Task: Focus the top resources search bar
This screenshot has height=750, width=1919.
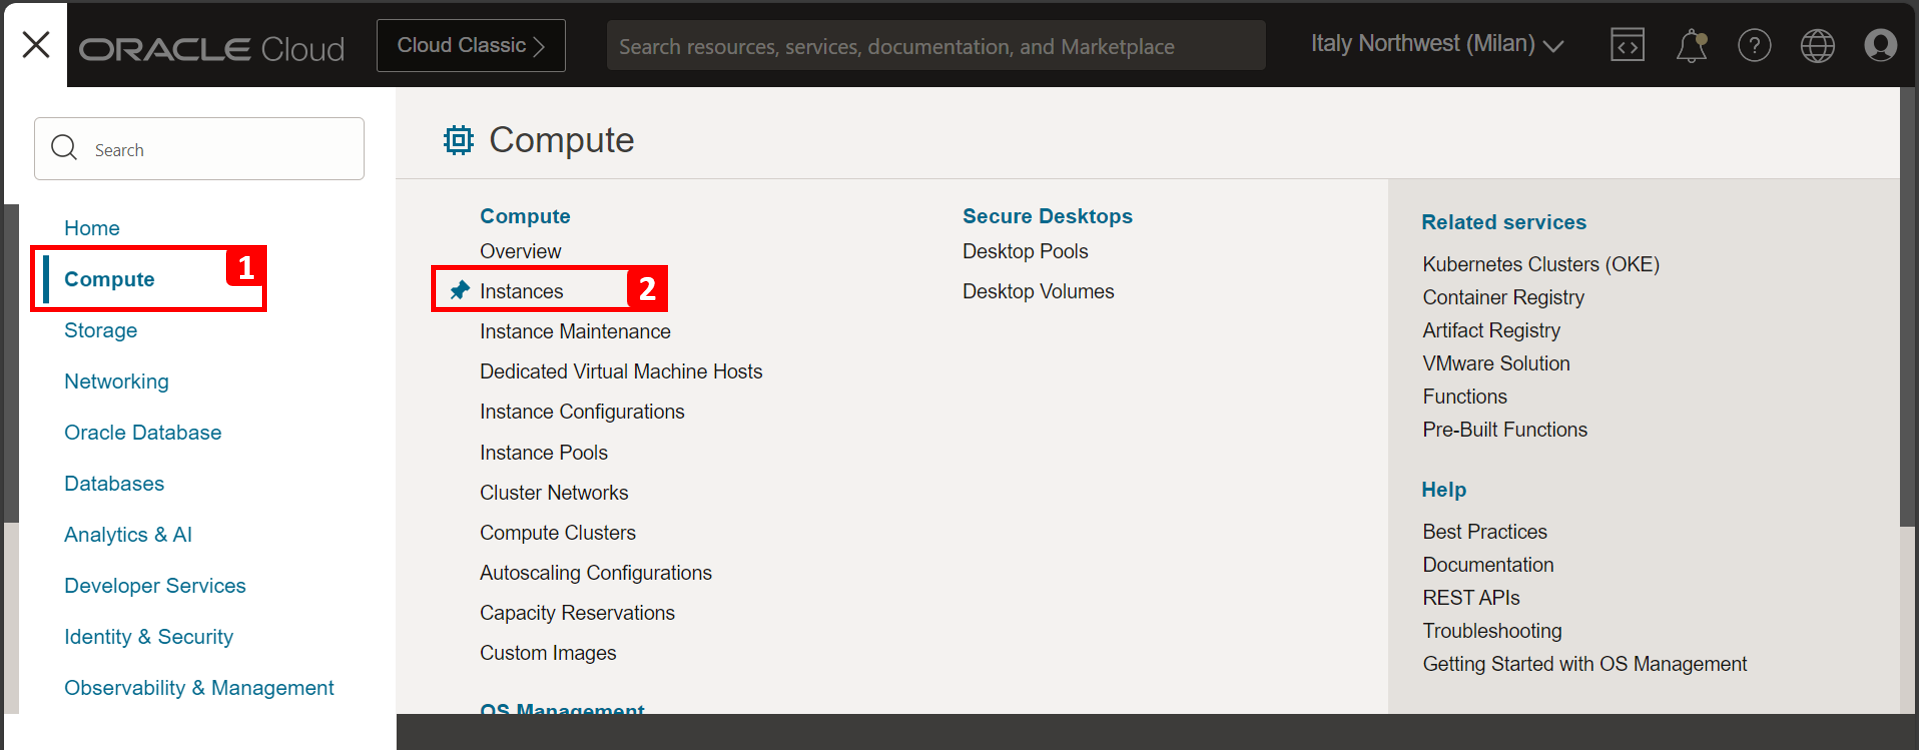Action: click(935, 46)
